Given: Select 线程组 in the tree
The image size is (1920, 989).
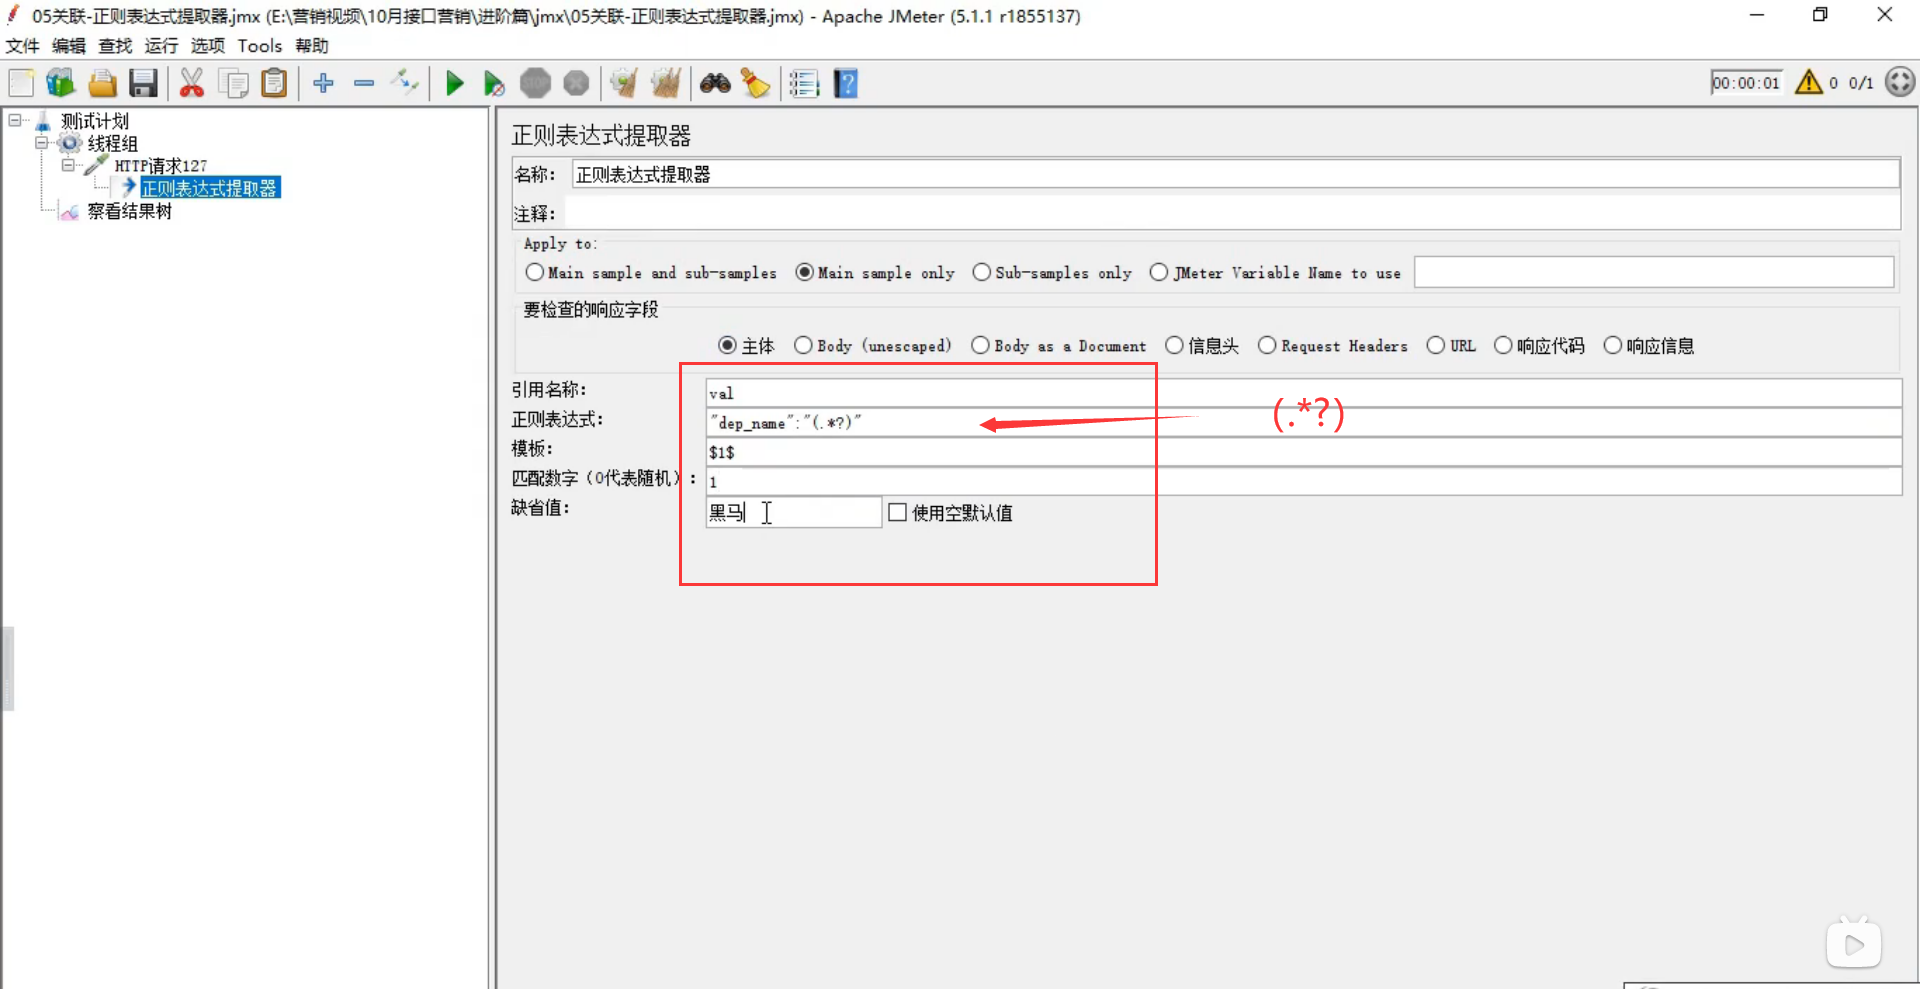Looking at the screenshot, I should [112, 143].
